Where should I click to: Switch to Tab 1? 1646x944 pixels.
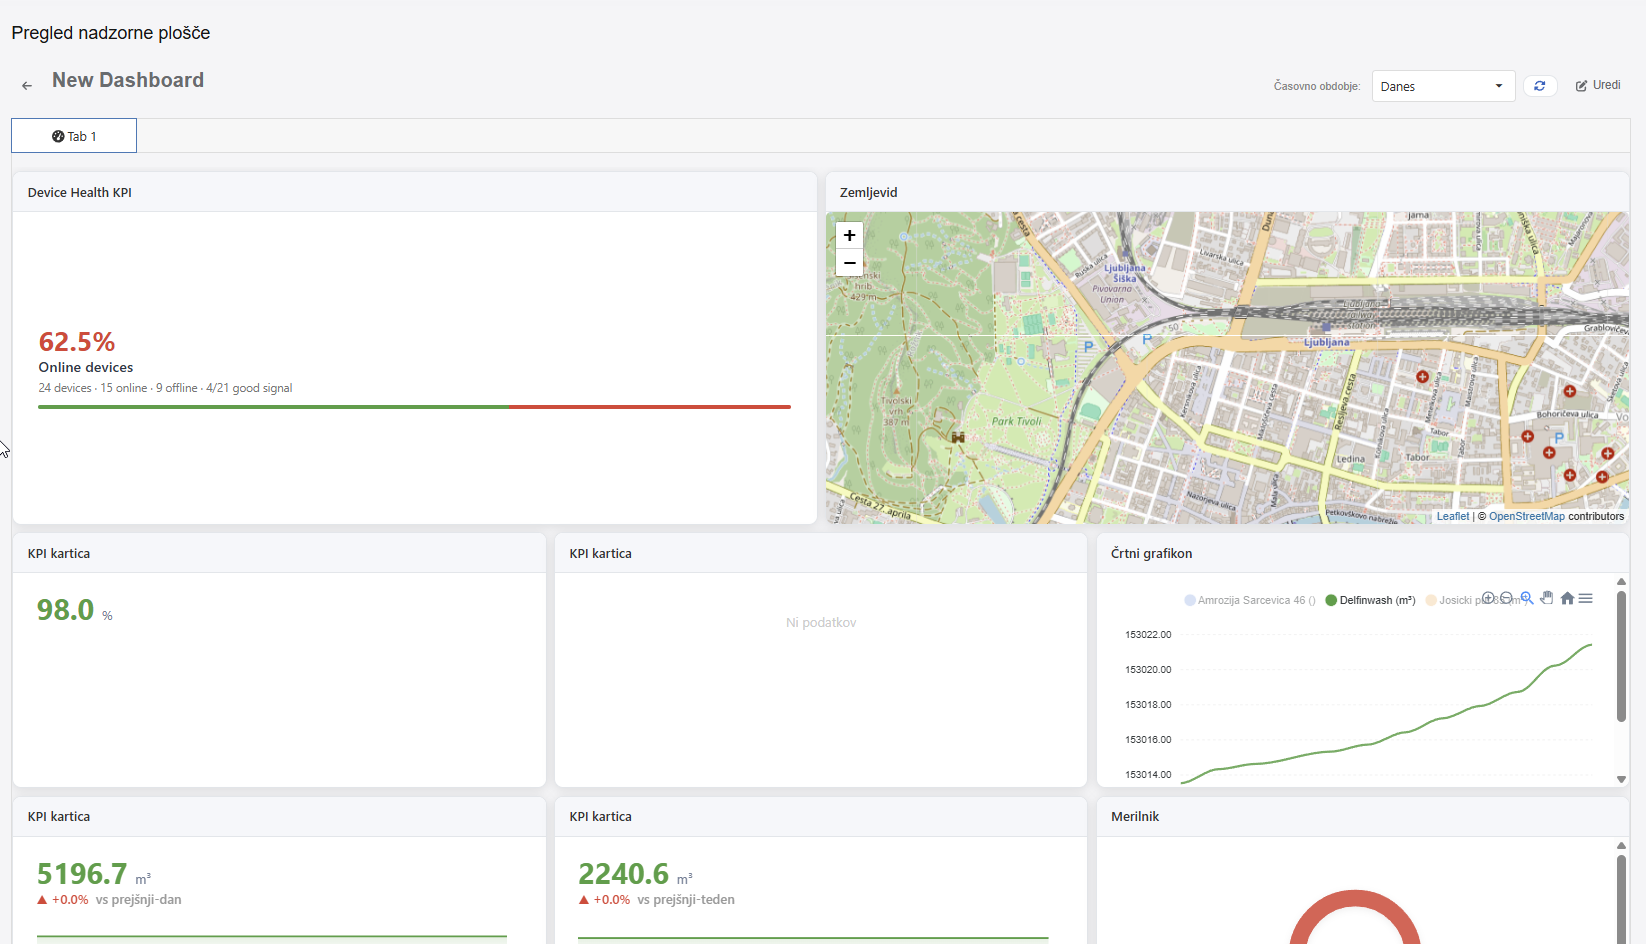point(74,136)
